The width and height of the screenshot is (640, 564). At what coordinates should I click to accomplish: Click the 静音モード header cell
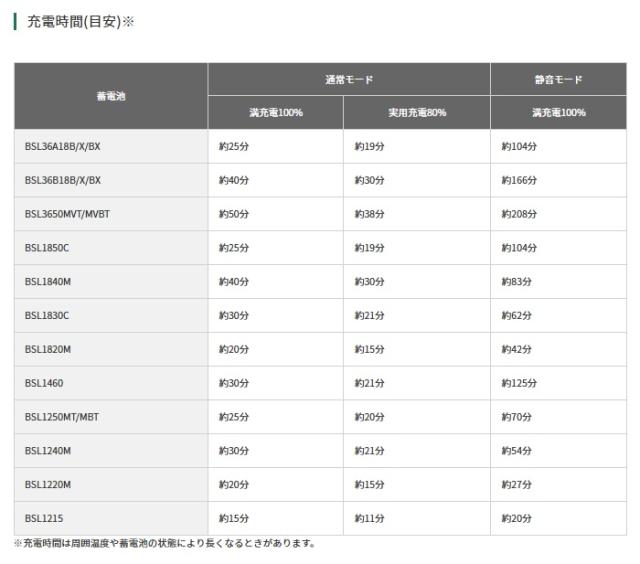click(558, 80)
